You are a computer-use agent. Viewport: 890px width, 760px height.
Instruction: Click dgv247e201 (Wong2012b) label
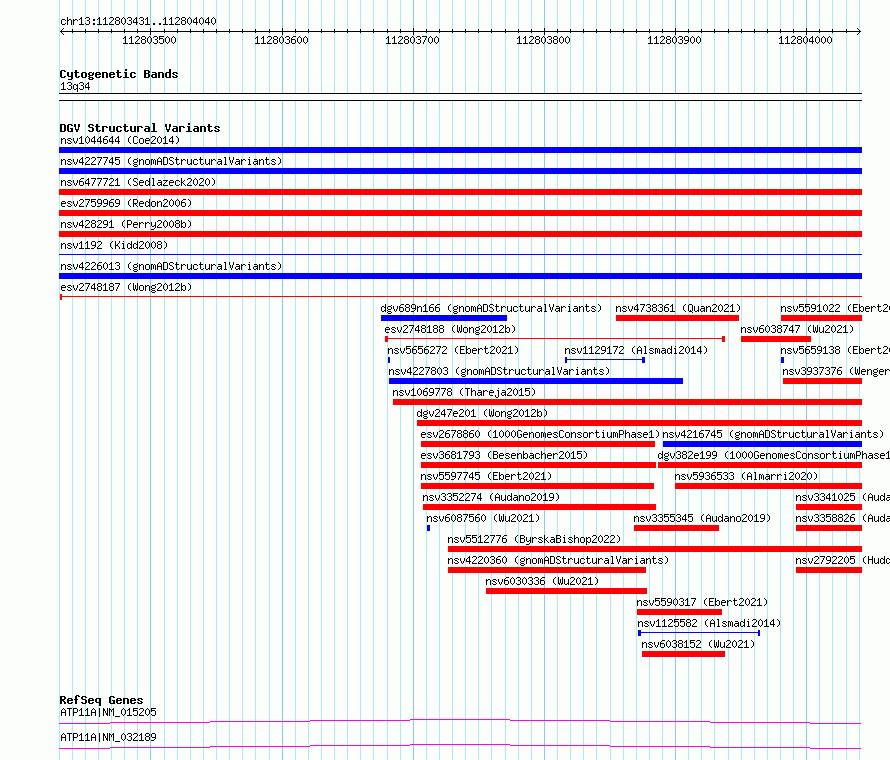(482, 413)
